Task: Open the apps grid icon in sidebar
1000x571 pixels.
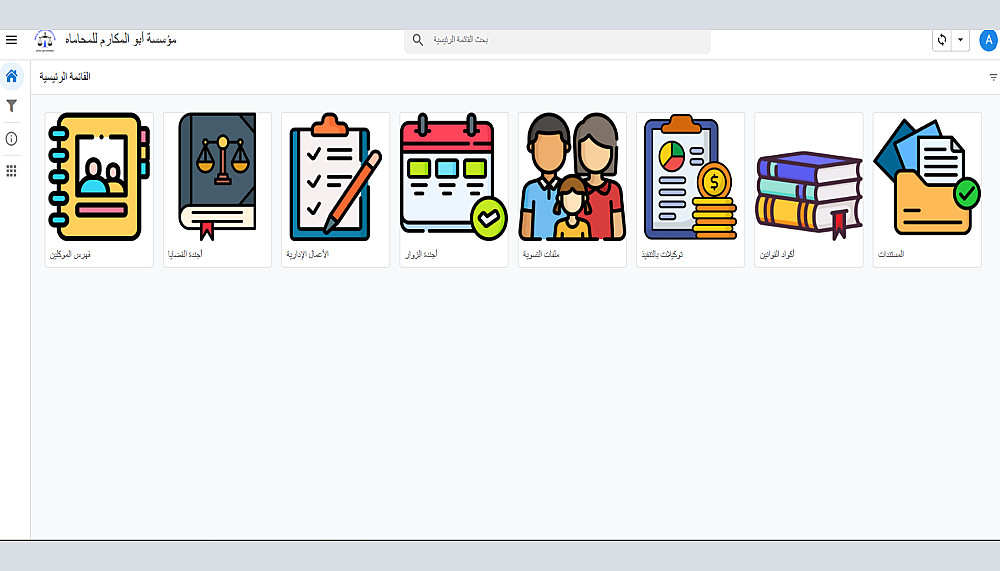Action: [11, 171]
